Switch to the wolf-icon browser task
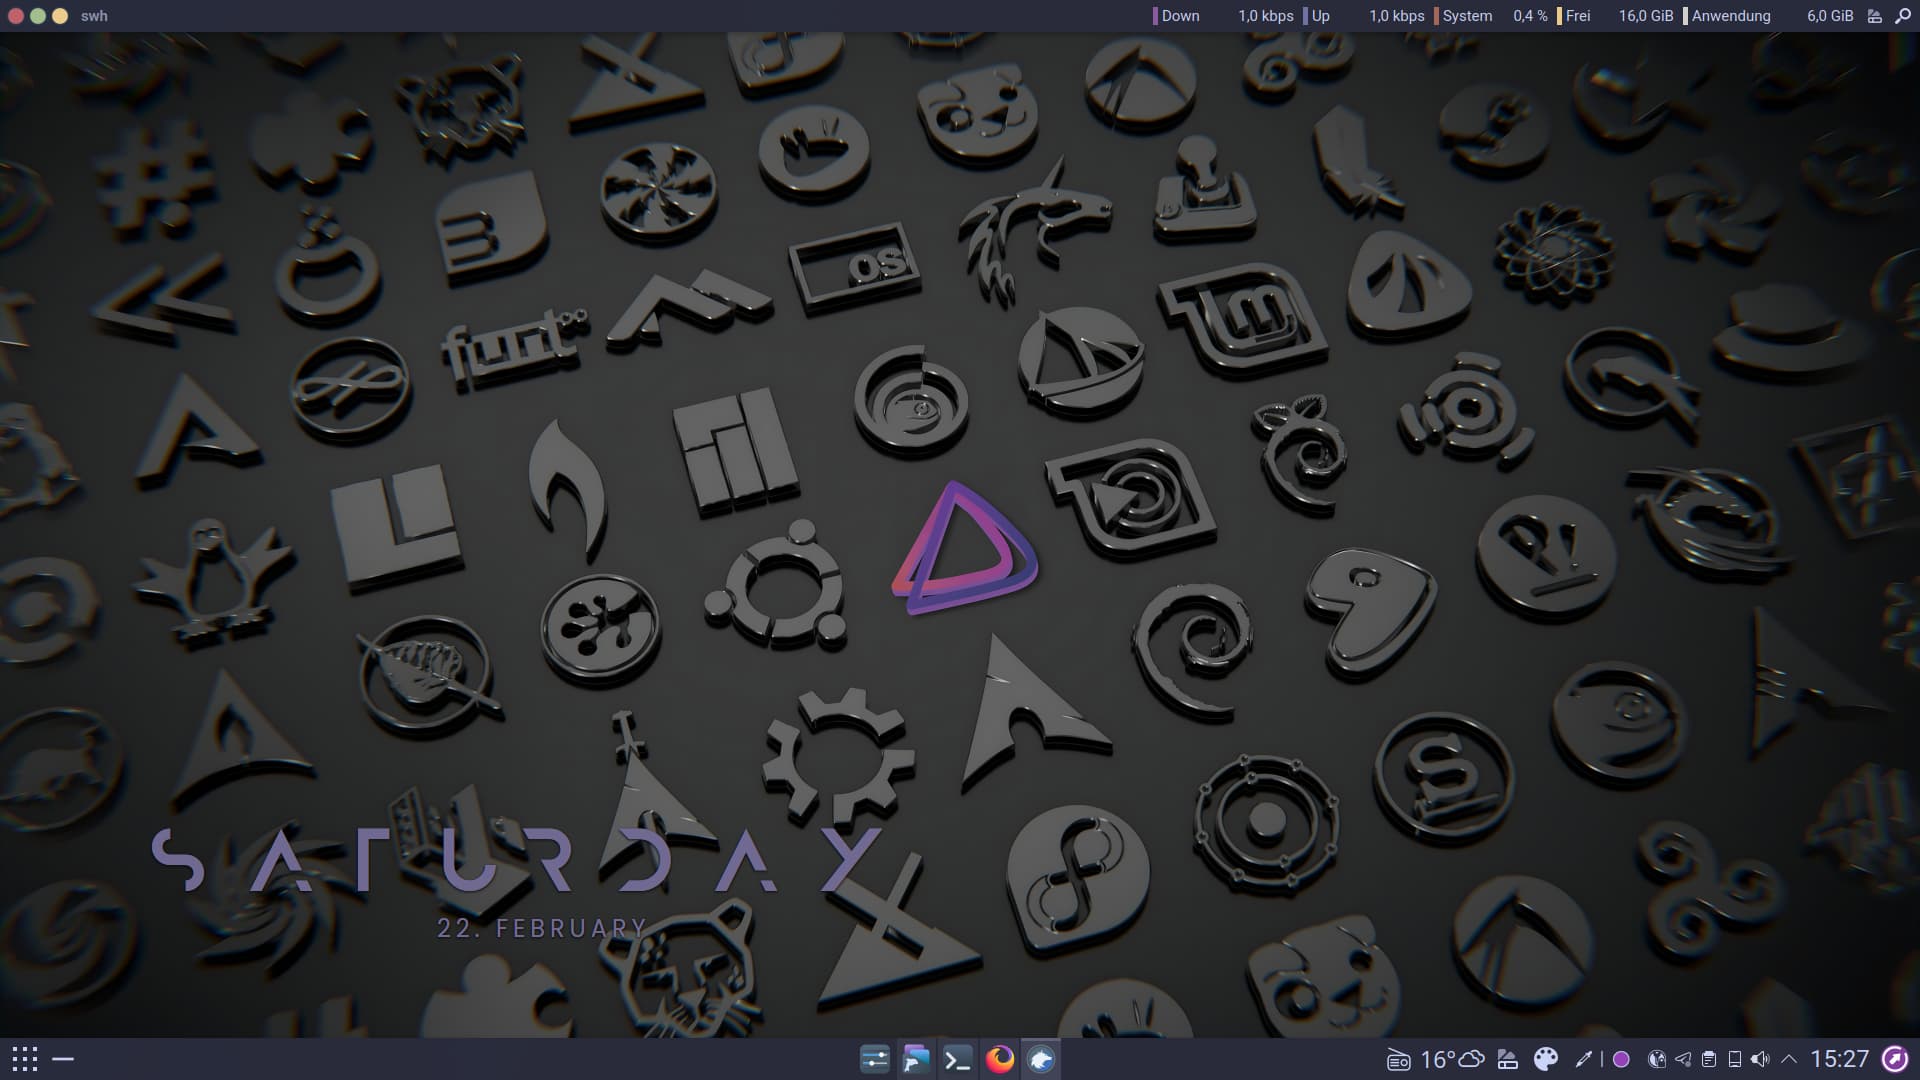This screenshot has width=1920, height=1080. (x=1041, y=1059)
